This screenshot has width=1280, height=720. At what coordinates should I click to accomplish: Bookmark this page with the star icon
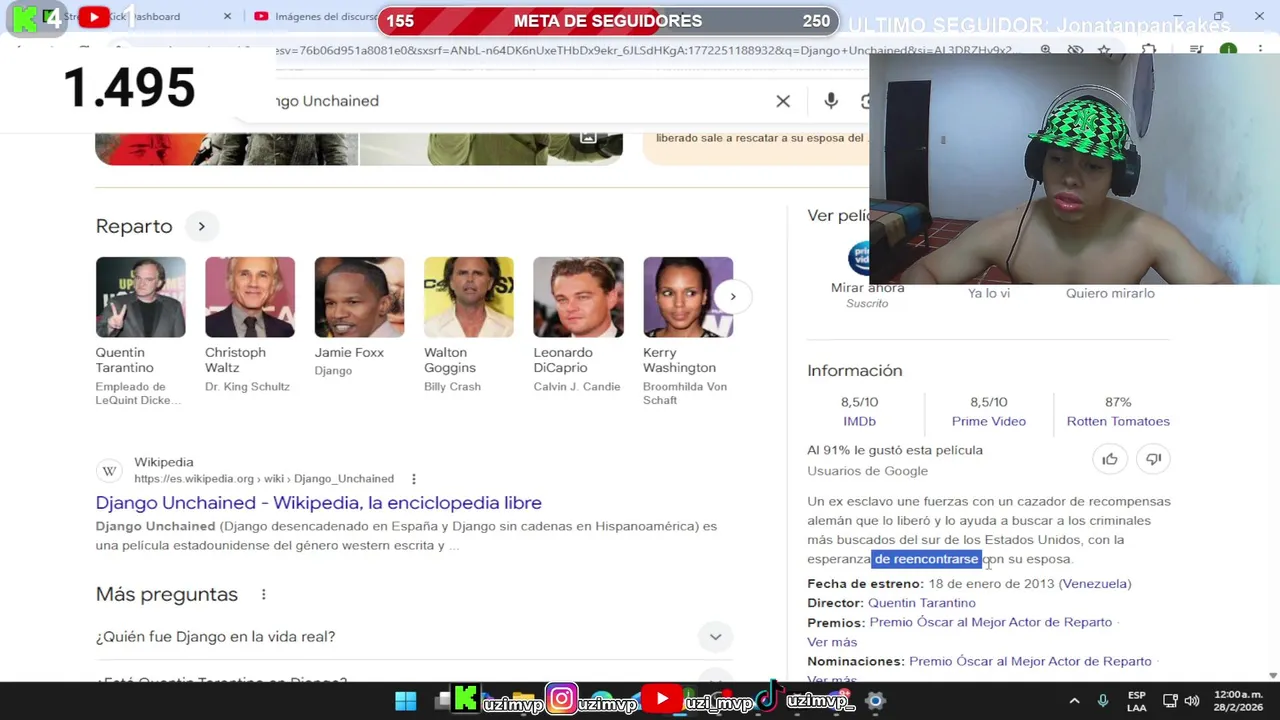(1104, 50)
